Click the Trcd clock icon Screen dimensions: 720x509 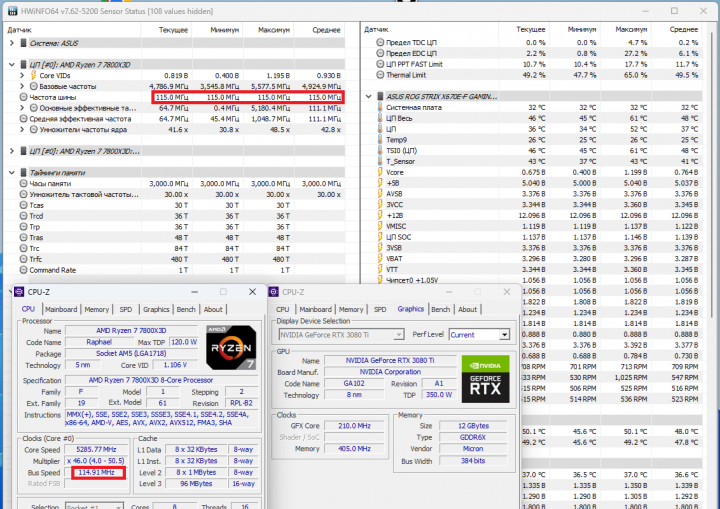point(23,216)
